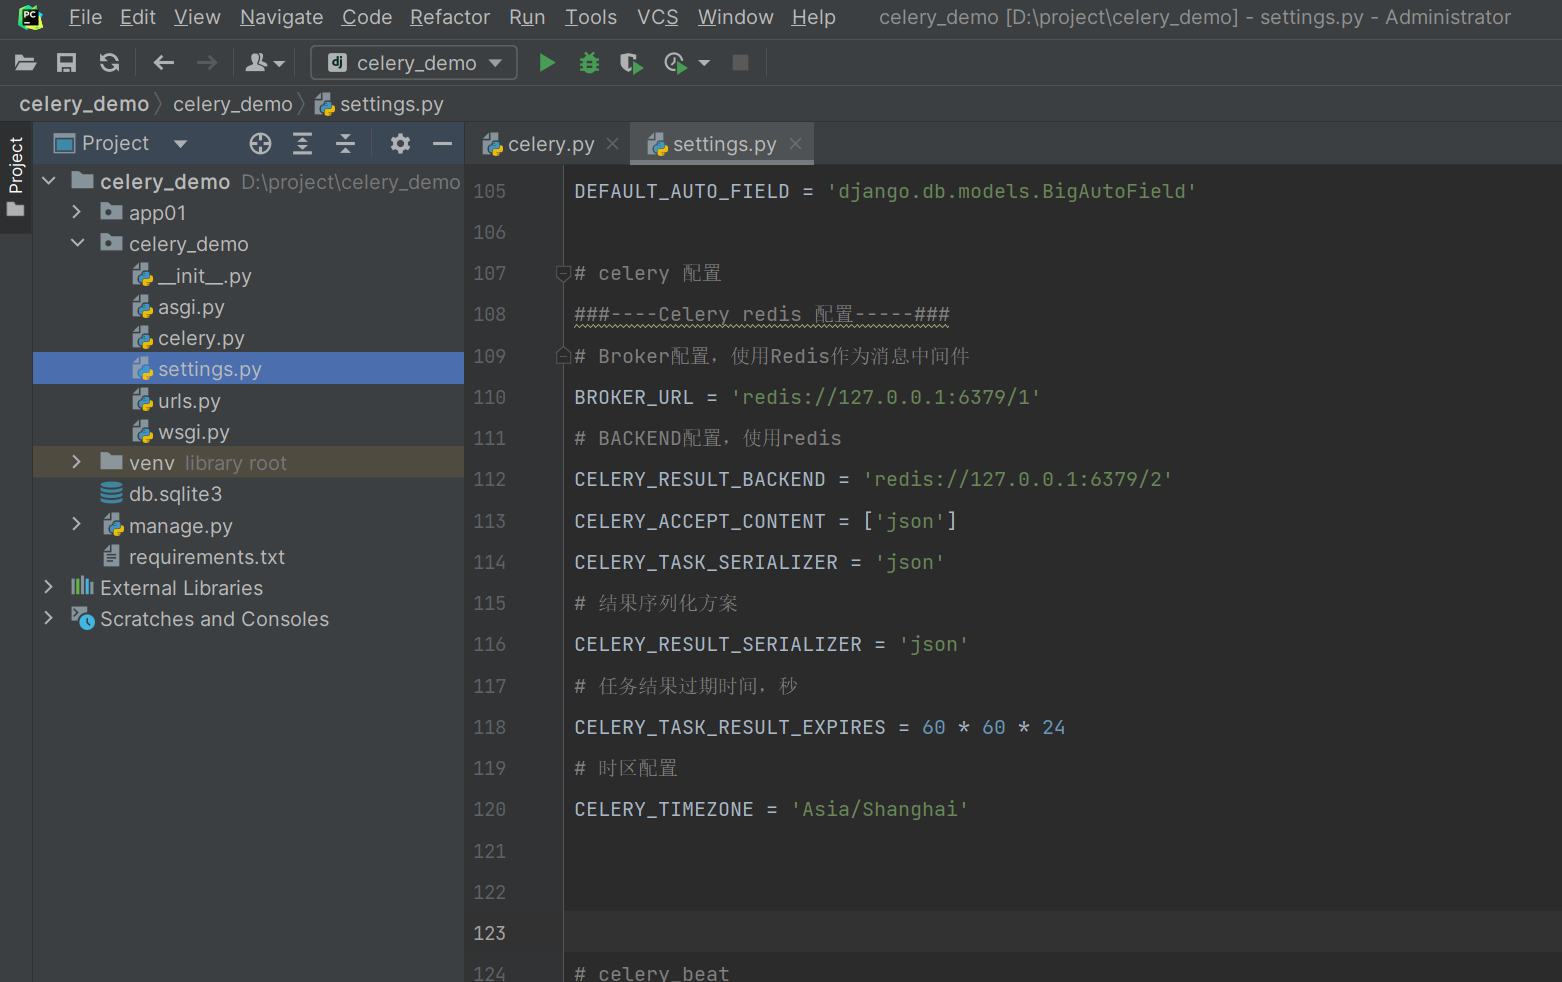Open the Help menu

click(x=814, y=17)
